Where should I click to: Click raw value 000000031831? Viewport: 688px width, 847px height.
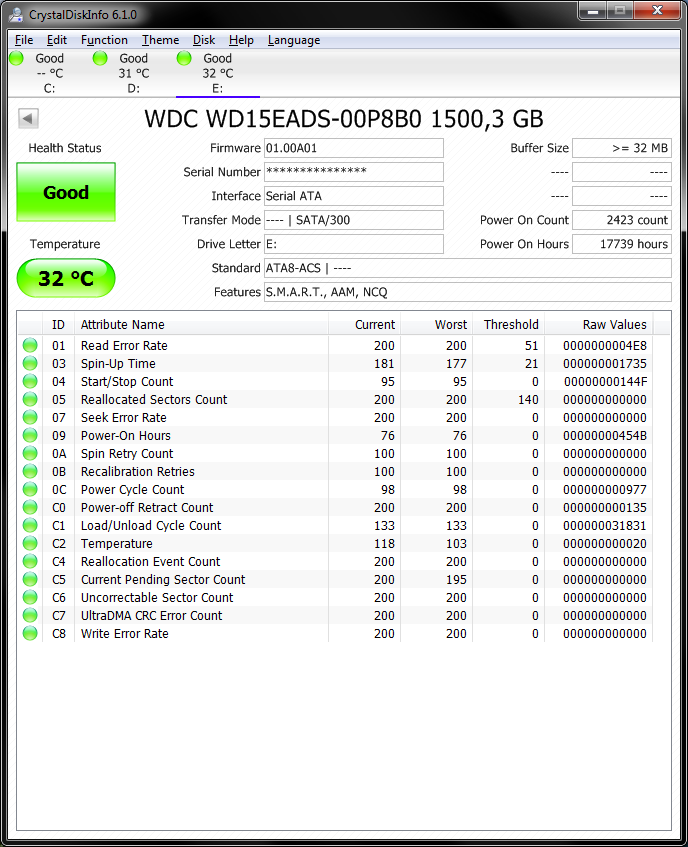(x=605, y=526)
